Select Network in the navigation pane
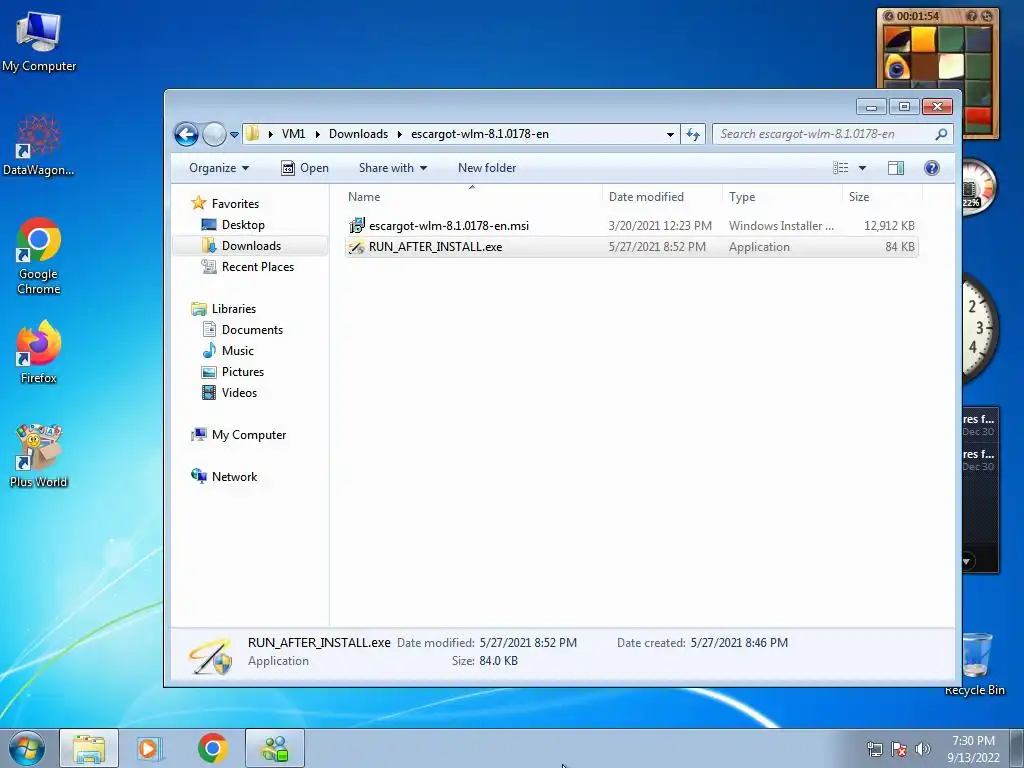The image size is (1024, 768). tap(234, 477)
